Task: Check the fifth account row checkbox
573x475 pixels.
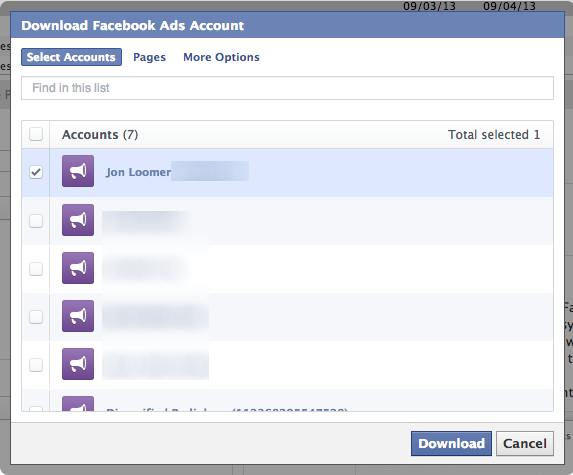Action: click(36, 365)
